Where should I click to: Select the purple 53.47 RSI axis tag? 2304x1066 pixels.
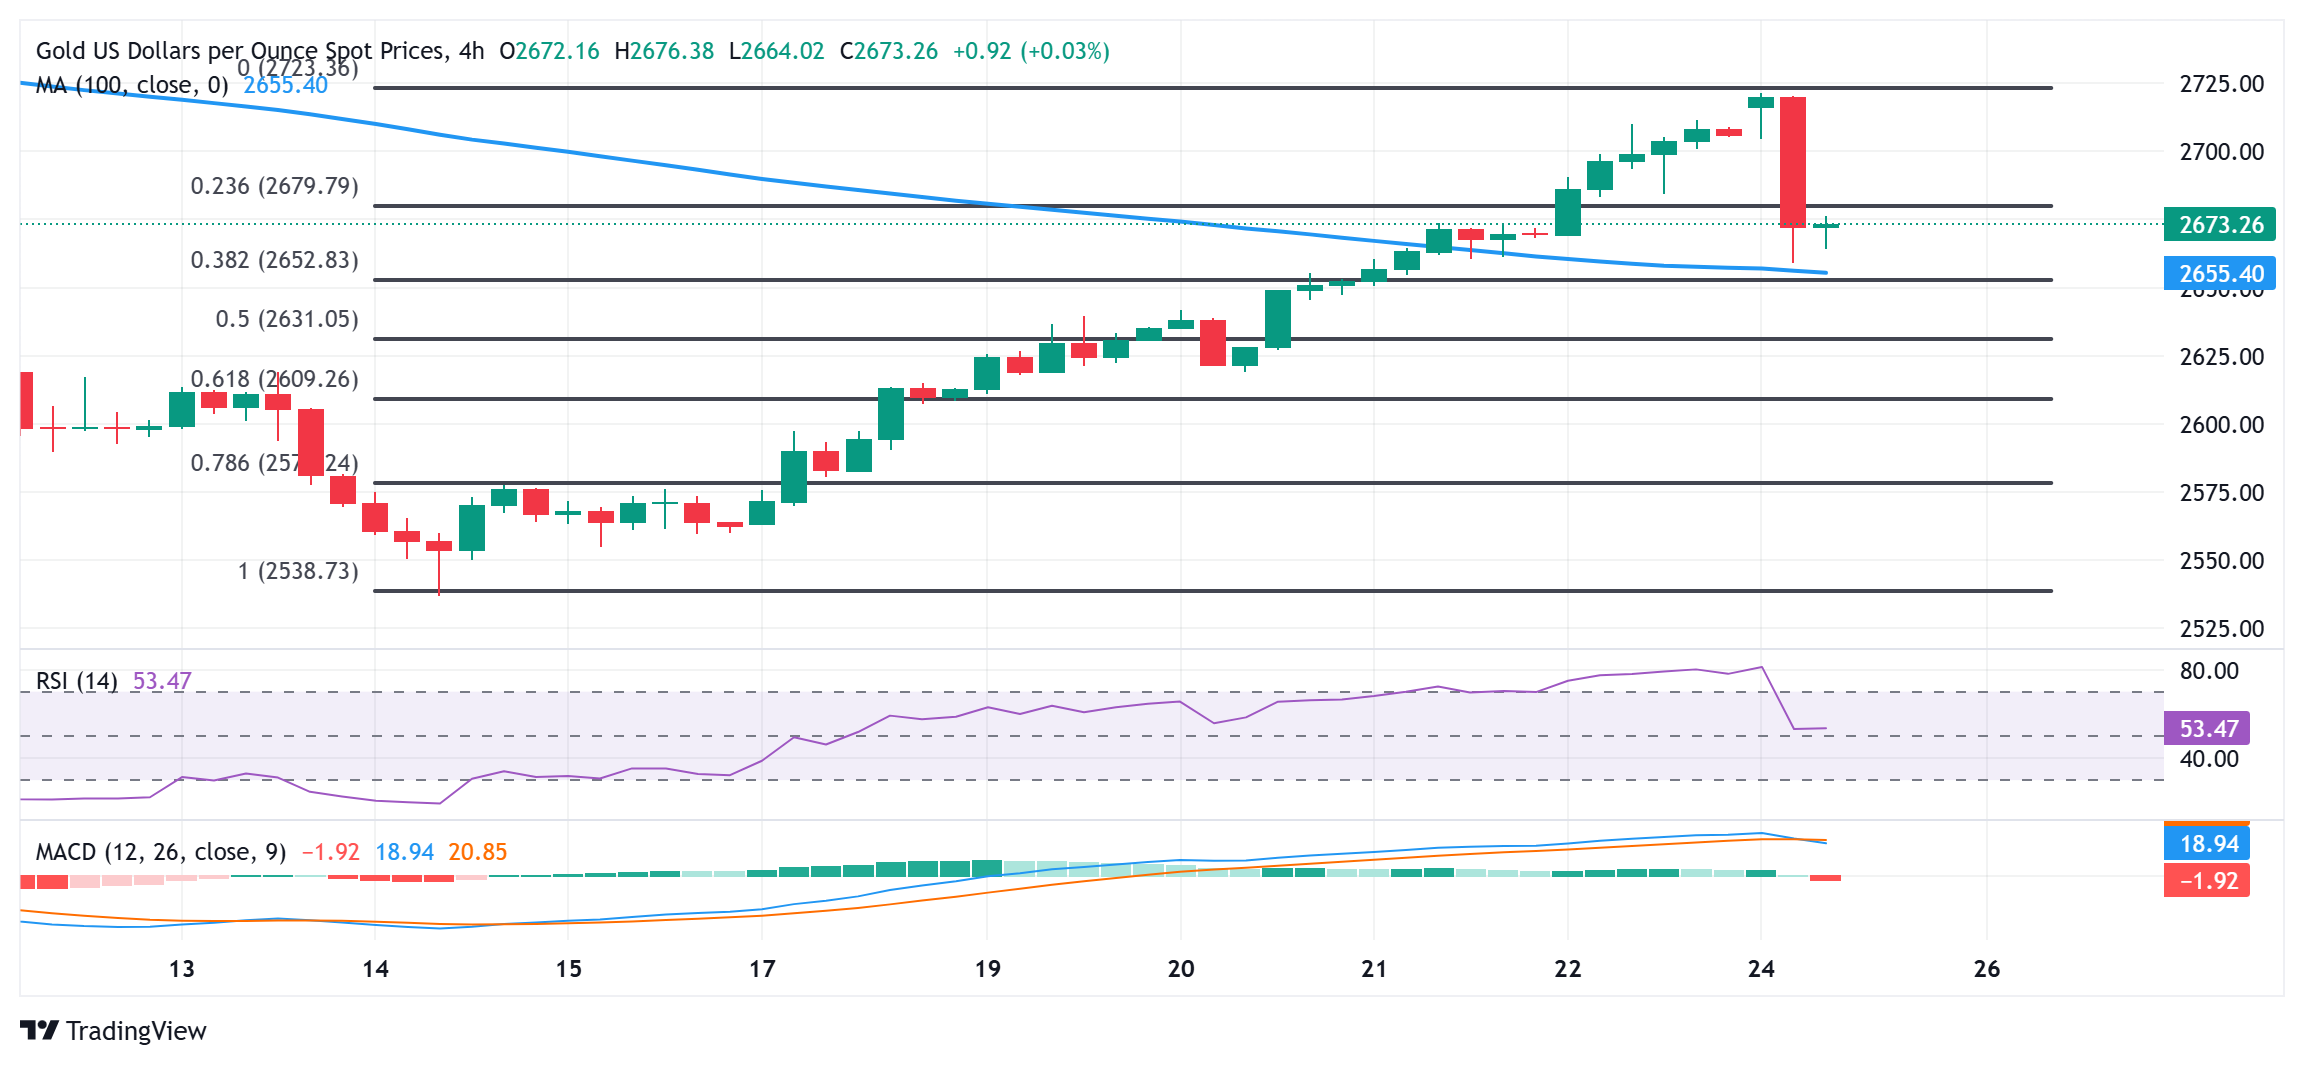[2206, 728]
